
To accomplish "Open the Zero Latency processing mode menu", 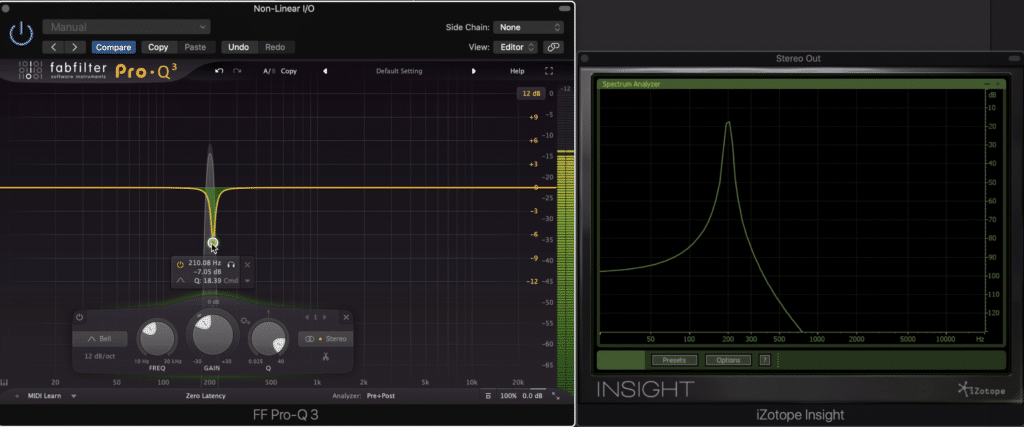I will click(x=206, y=396).
